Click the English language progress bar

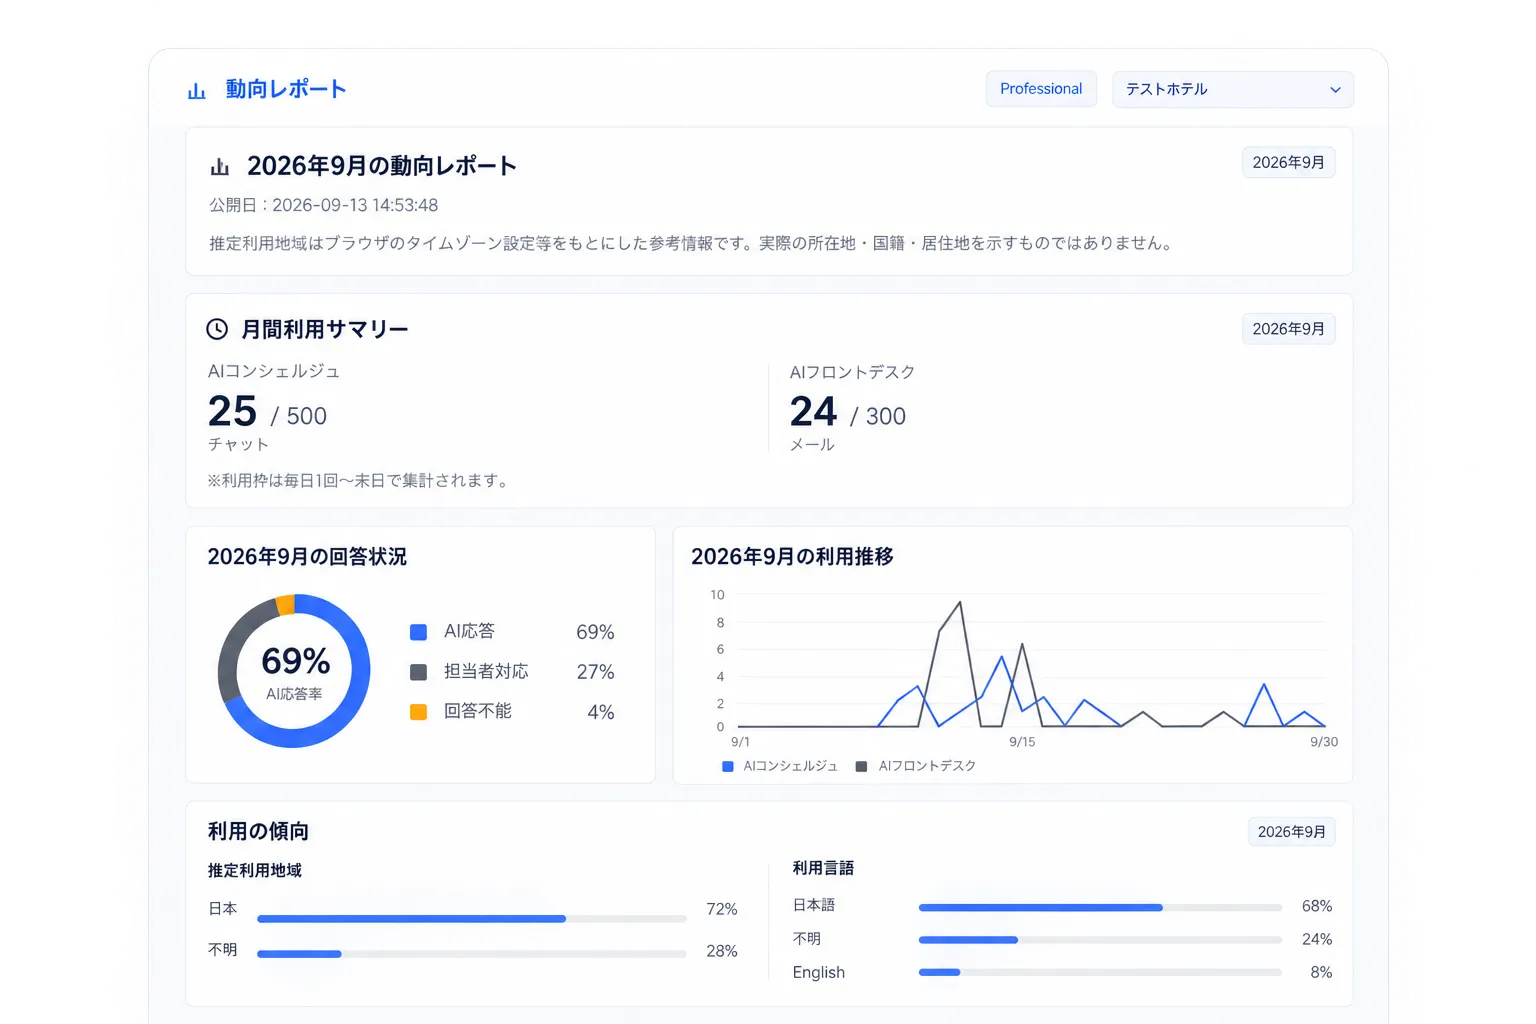tap(1100, 972)
